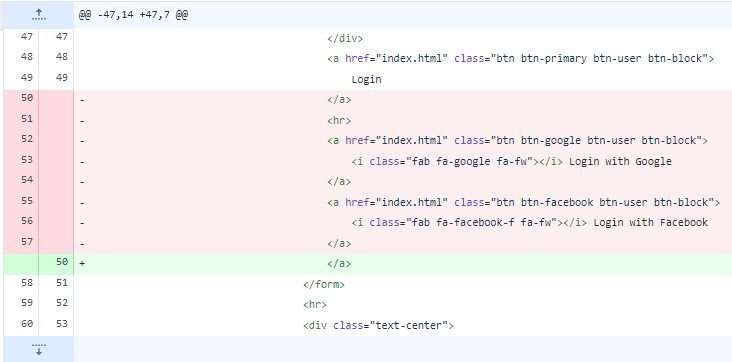Click new line number 48 beside the btn-primary link
Image resolution: width=732 pixels, height=362 pixels.
62,57
